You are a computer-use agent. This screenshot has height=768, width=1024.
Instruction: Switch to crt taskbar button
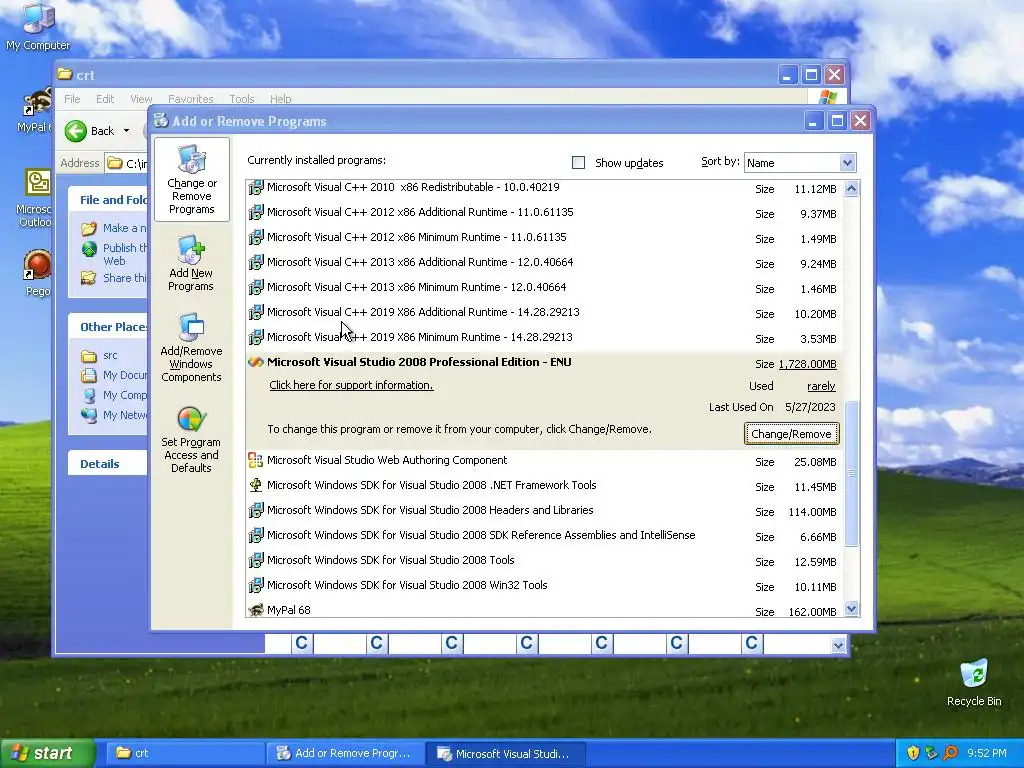184,753
